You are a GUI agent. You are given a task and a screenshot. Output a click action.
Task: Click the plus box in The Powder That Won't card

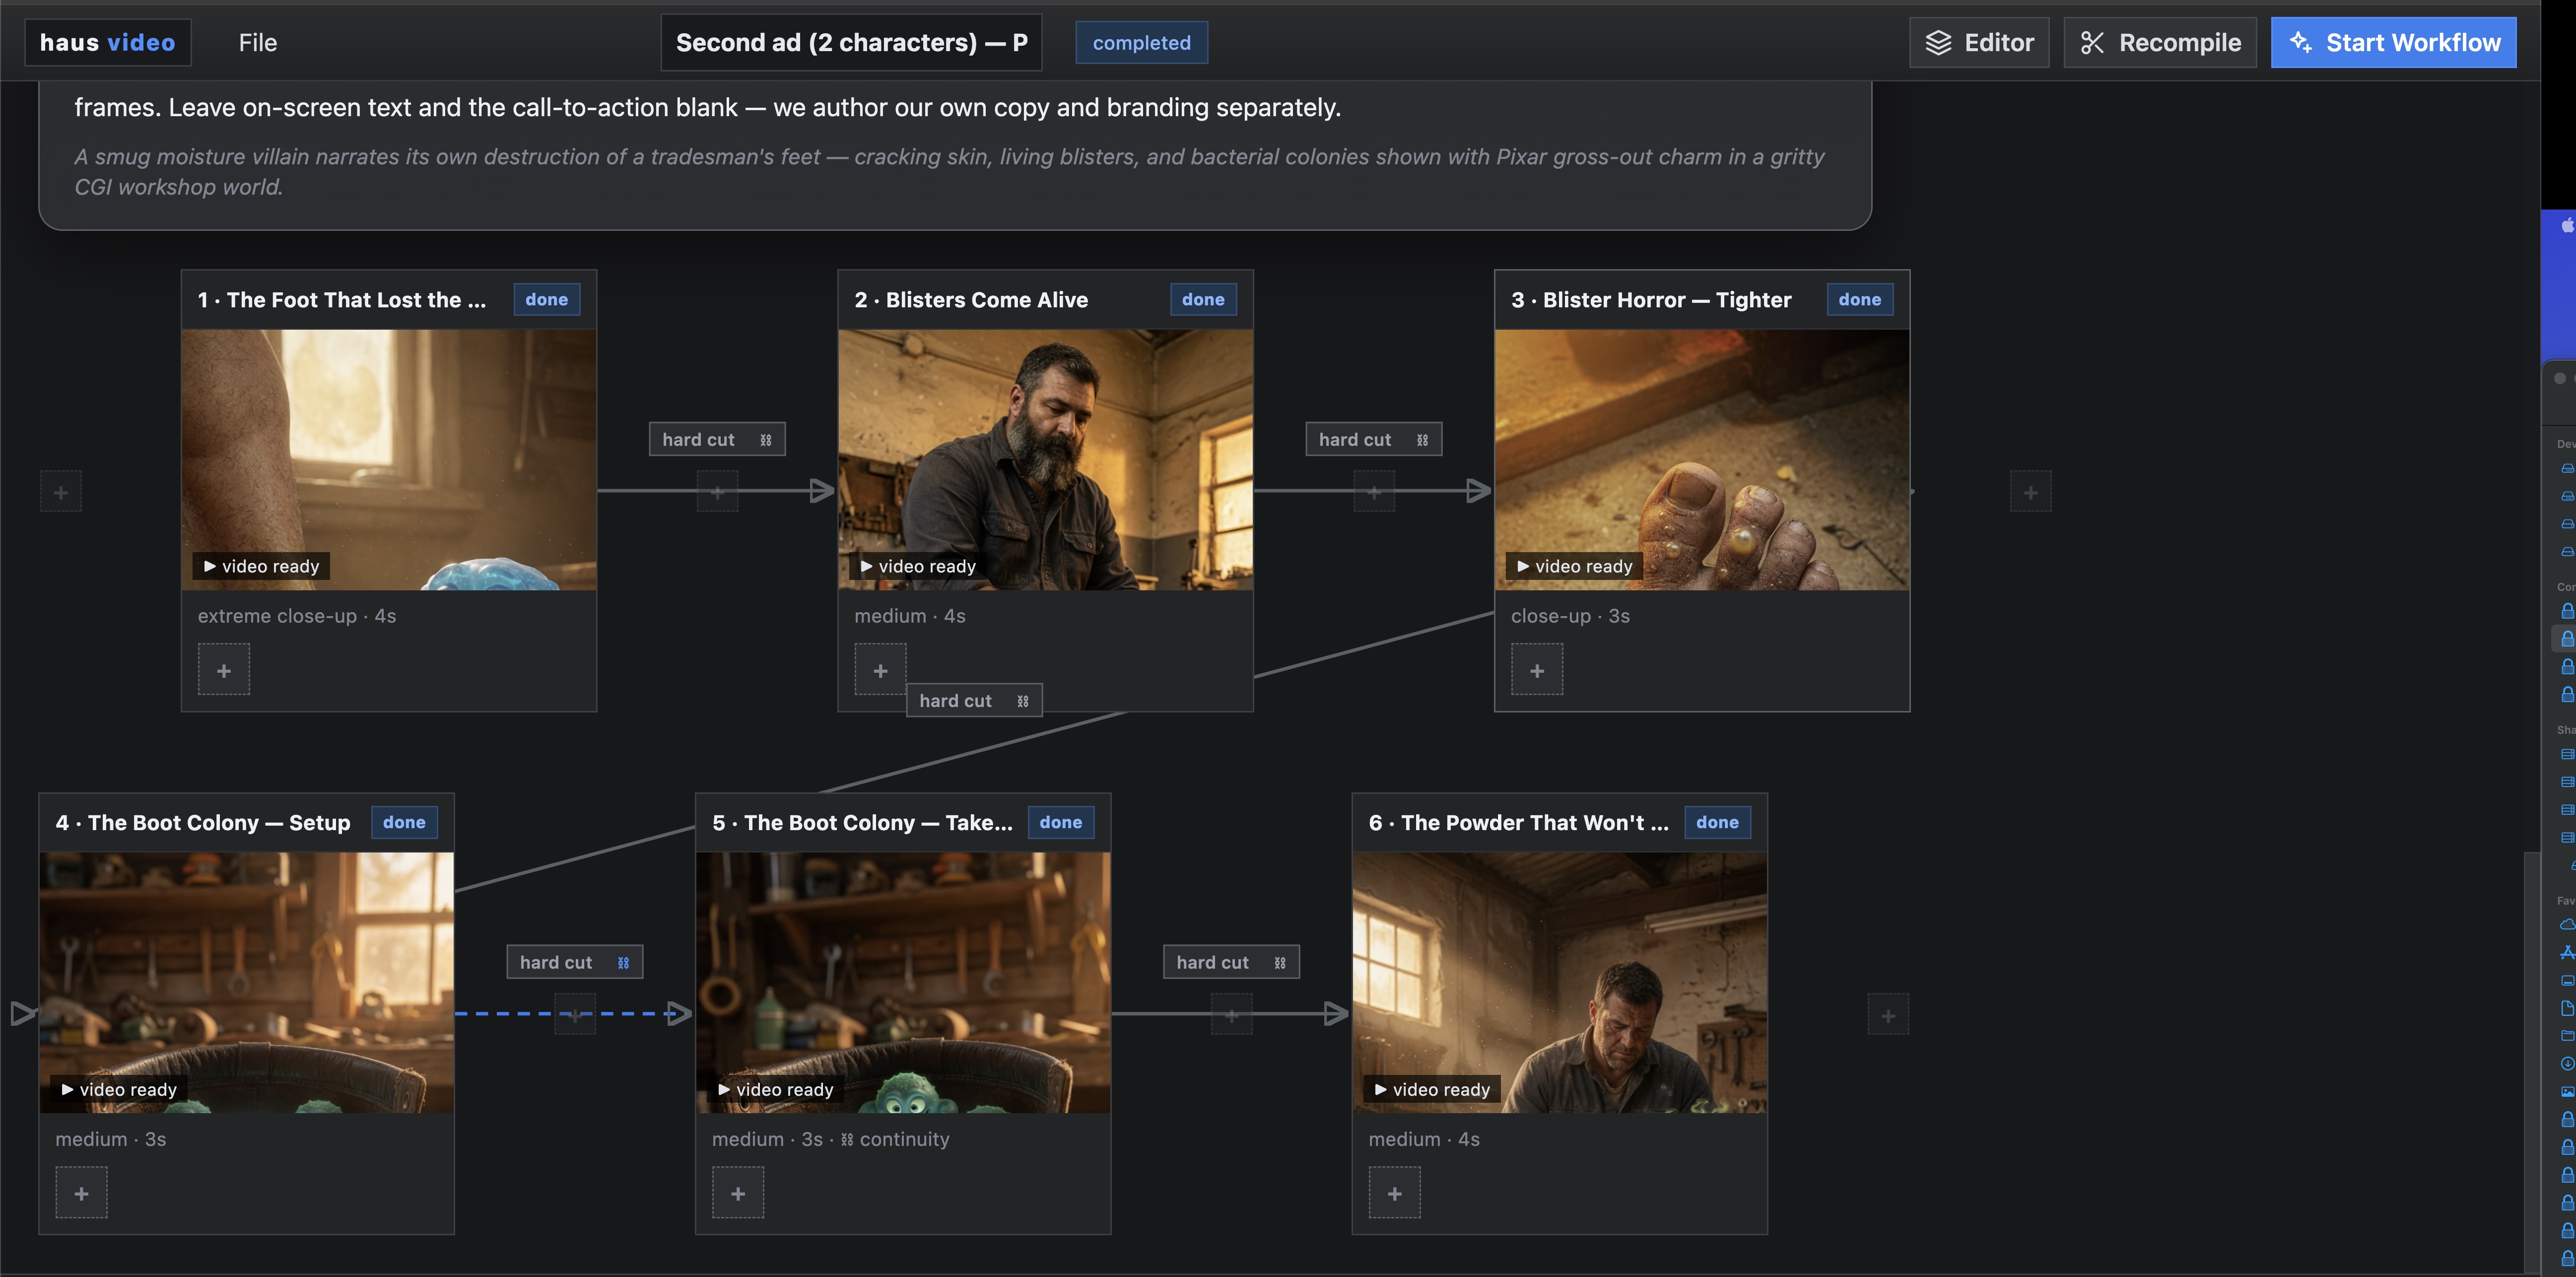click(1395, 1193)
